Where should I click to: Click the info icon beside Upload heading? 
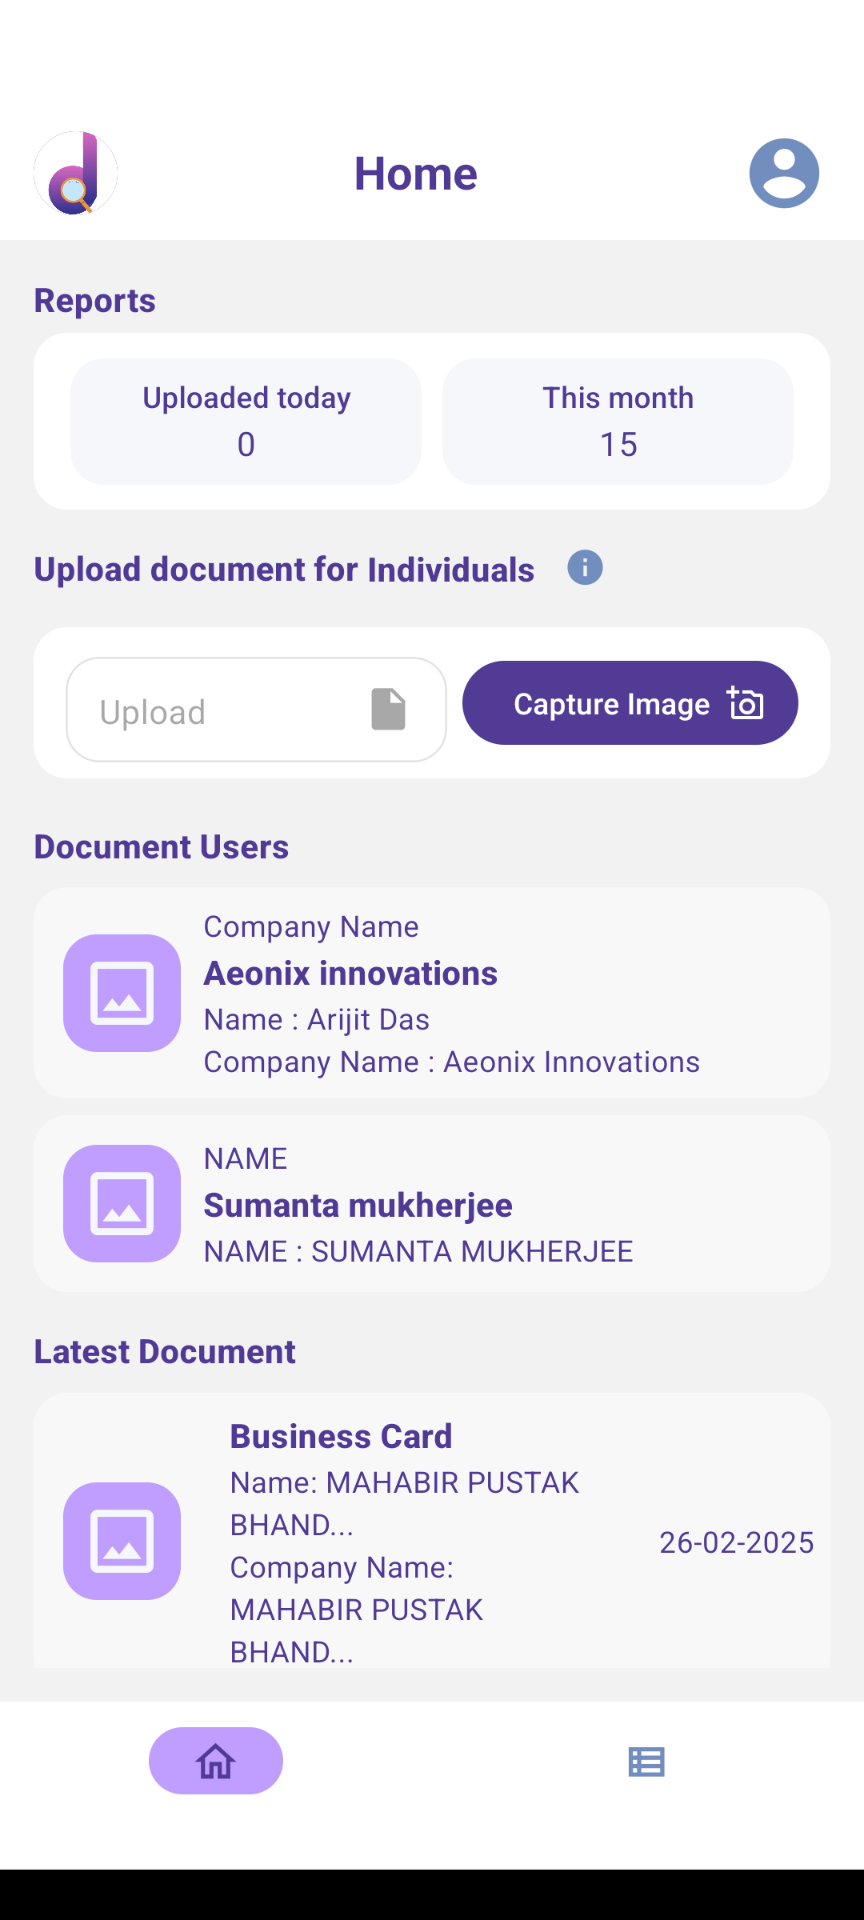[585, 568]
